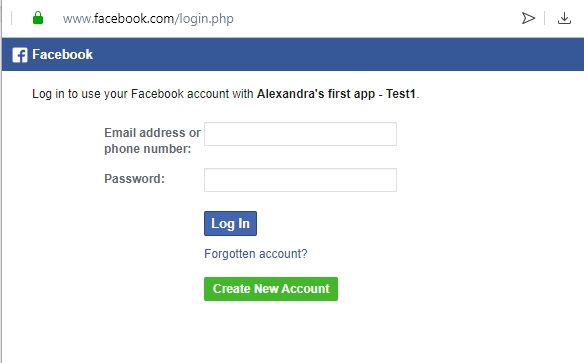Click the paper-plane send icon

click(x=528, y=18)
